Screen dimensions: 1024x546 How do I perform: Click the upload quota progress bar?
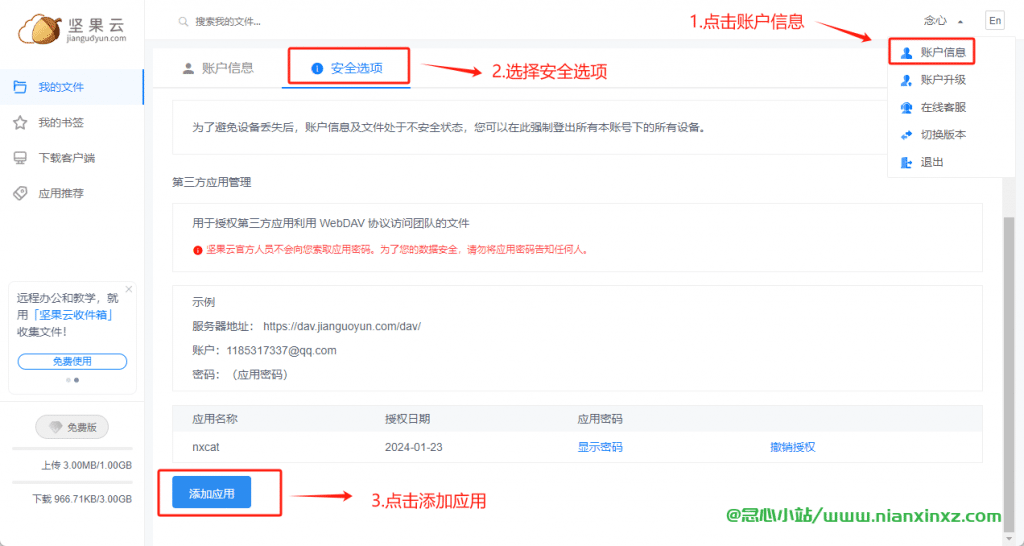click(72, 449)
